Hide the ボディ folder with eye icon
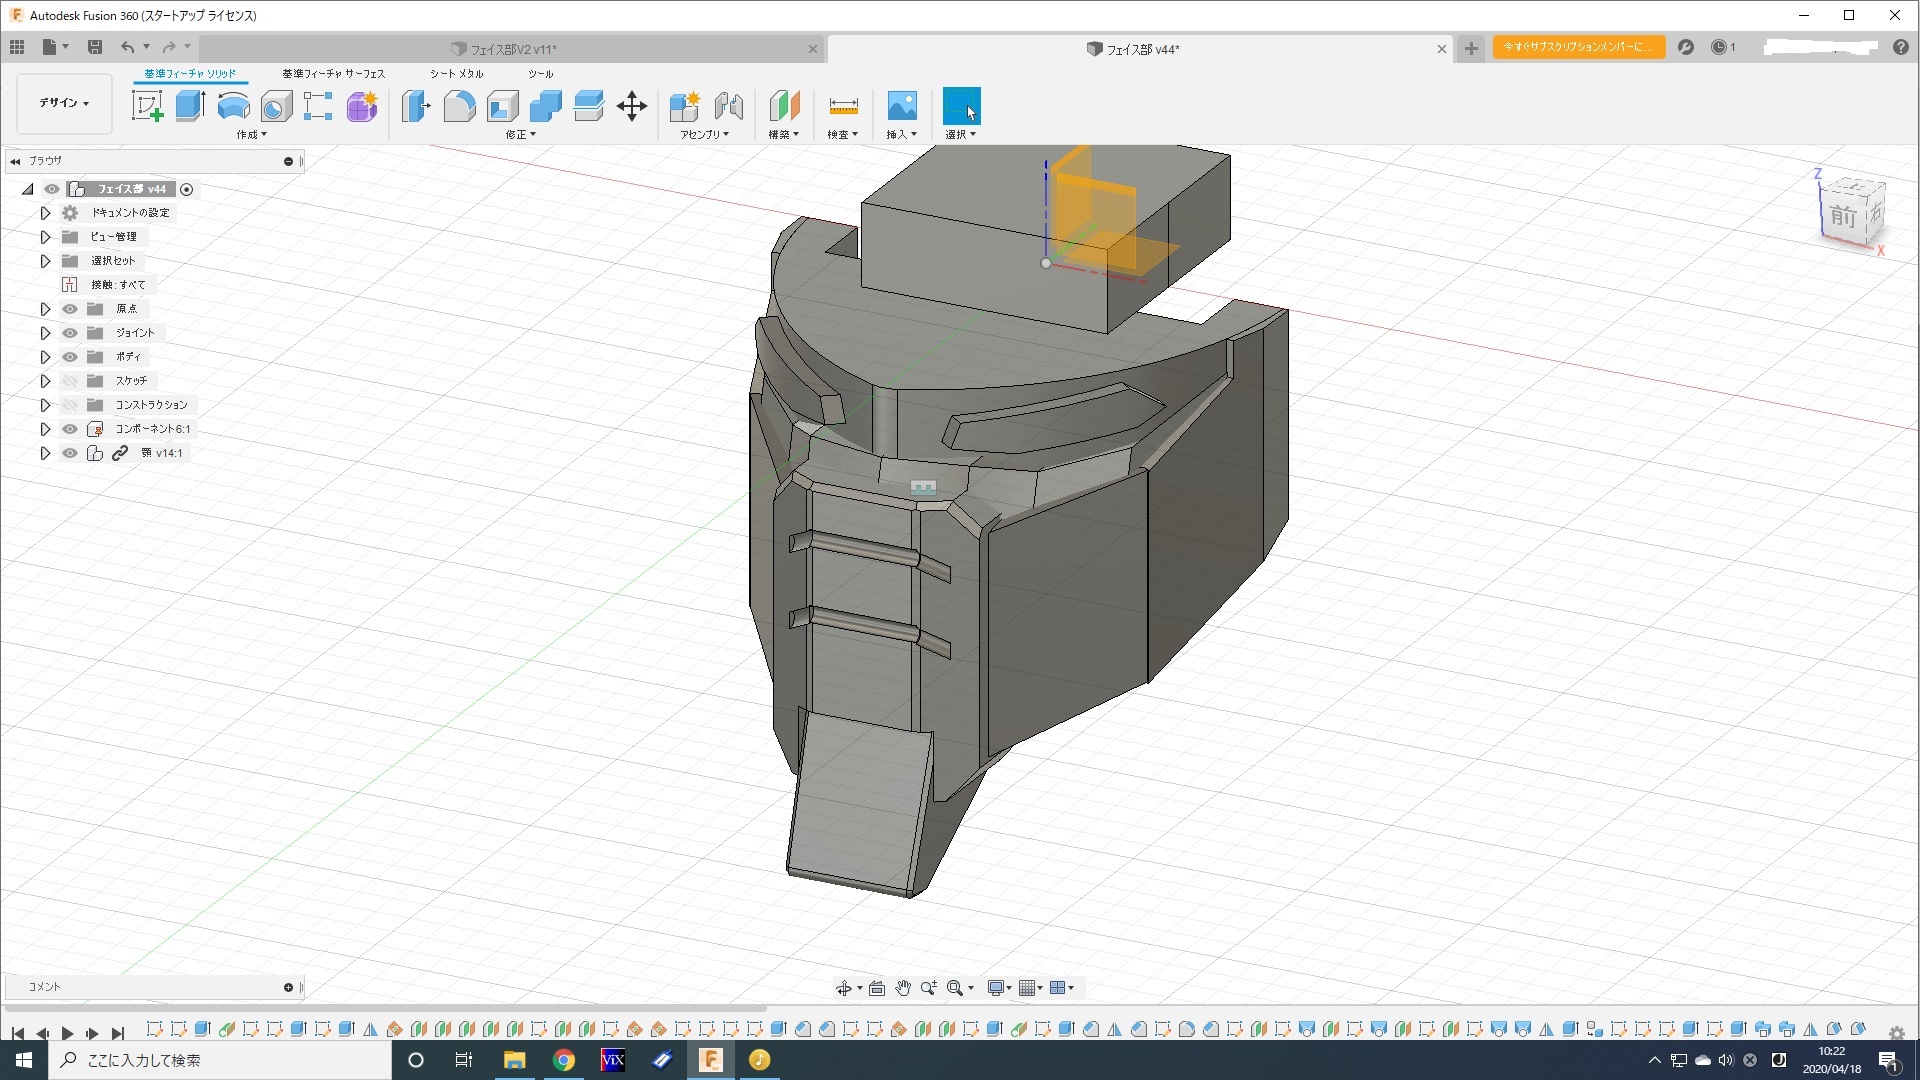Screen dimensions: 1920x1080 click(x=70, y=357)
